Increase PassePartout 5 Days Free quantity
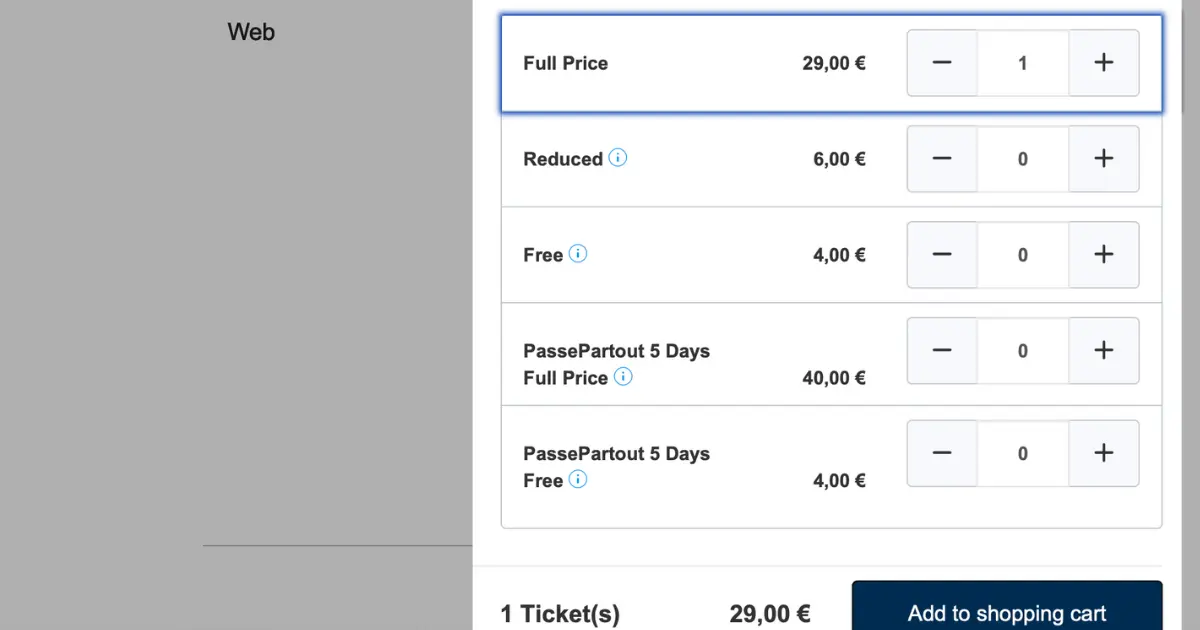The width and height of the screenshot is (1200, 630). point(1104,454)
